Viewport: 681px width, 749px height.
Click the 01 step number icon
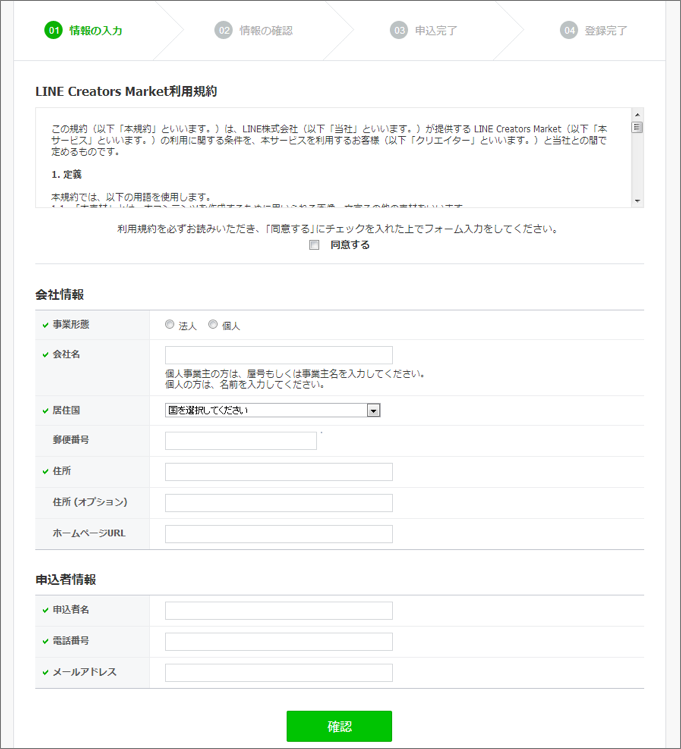(x=53, y=30)
